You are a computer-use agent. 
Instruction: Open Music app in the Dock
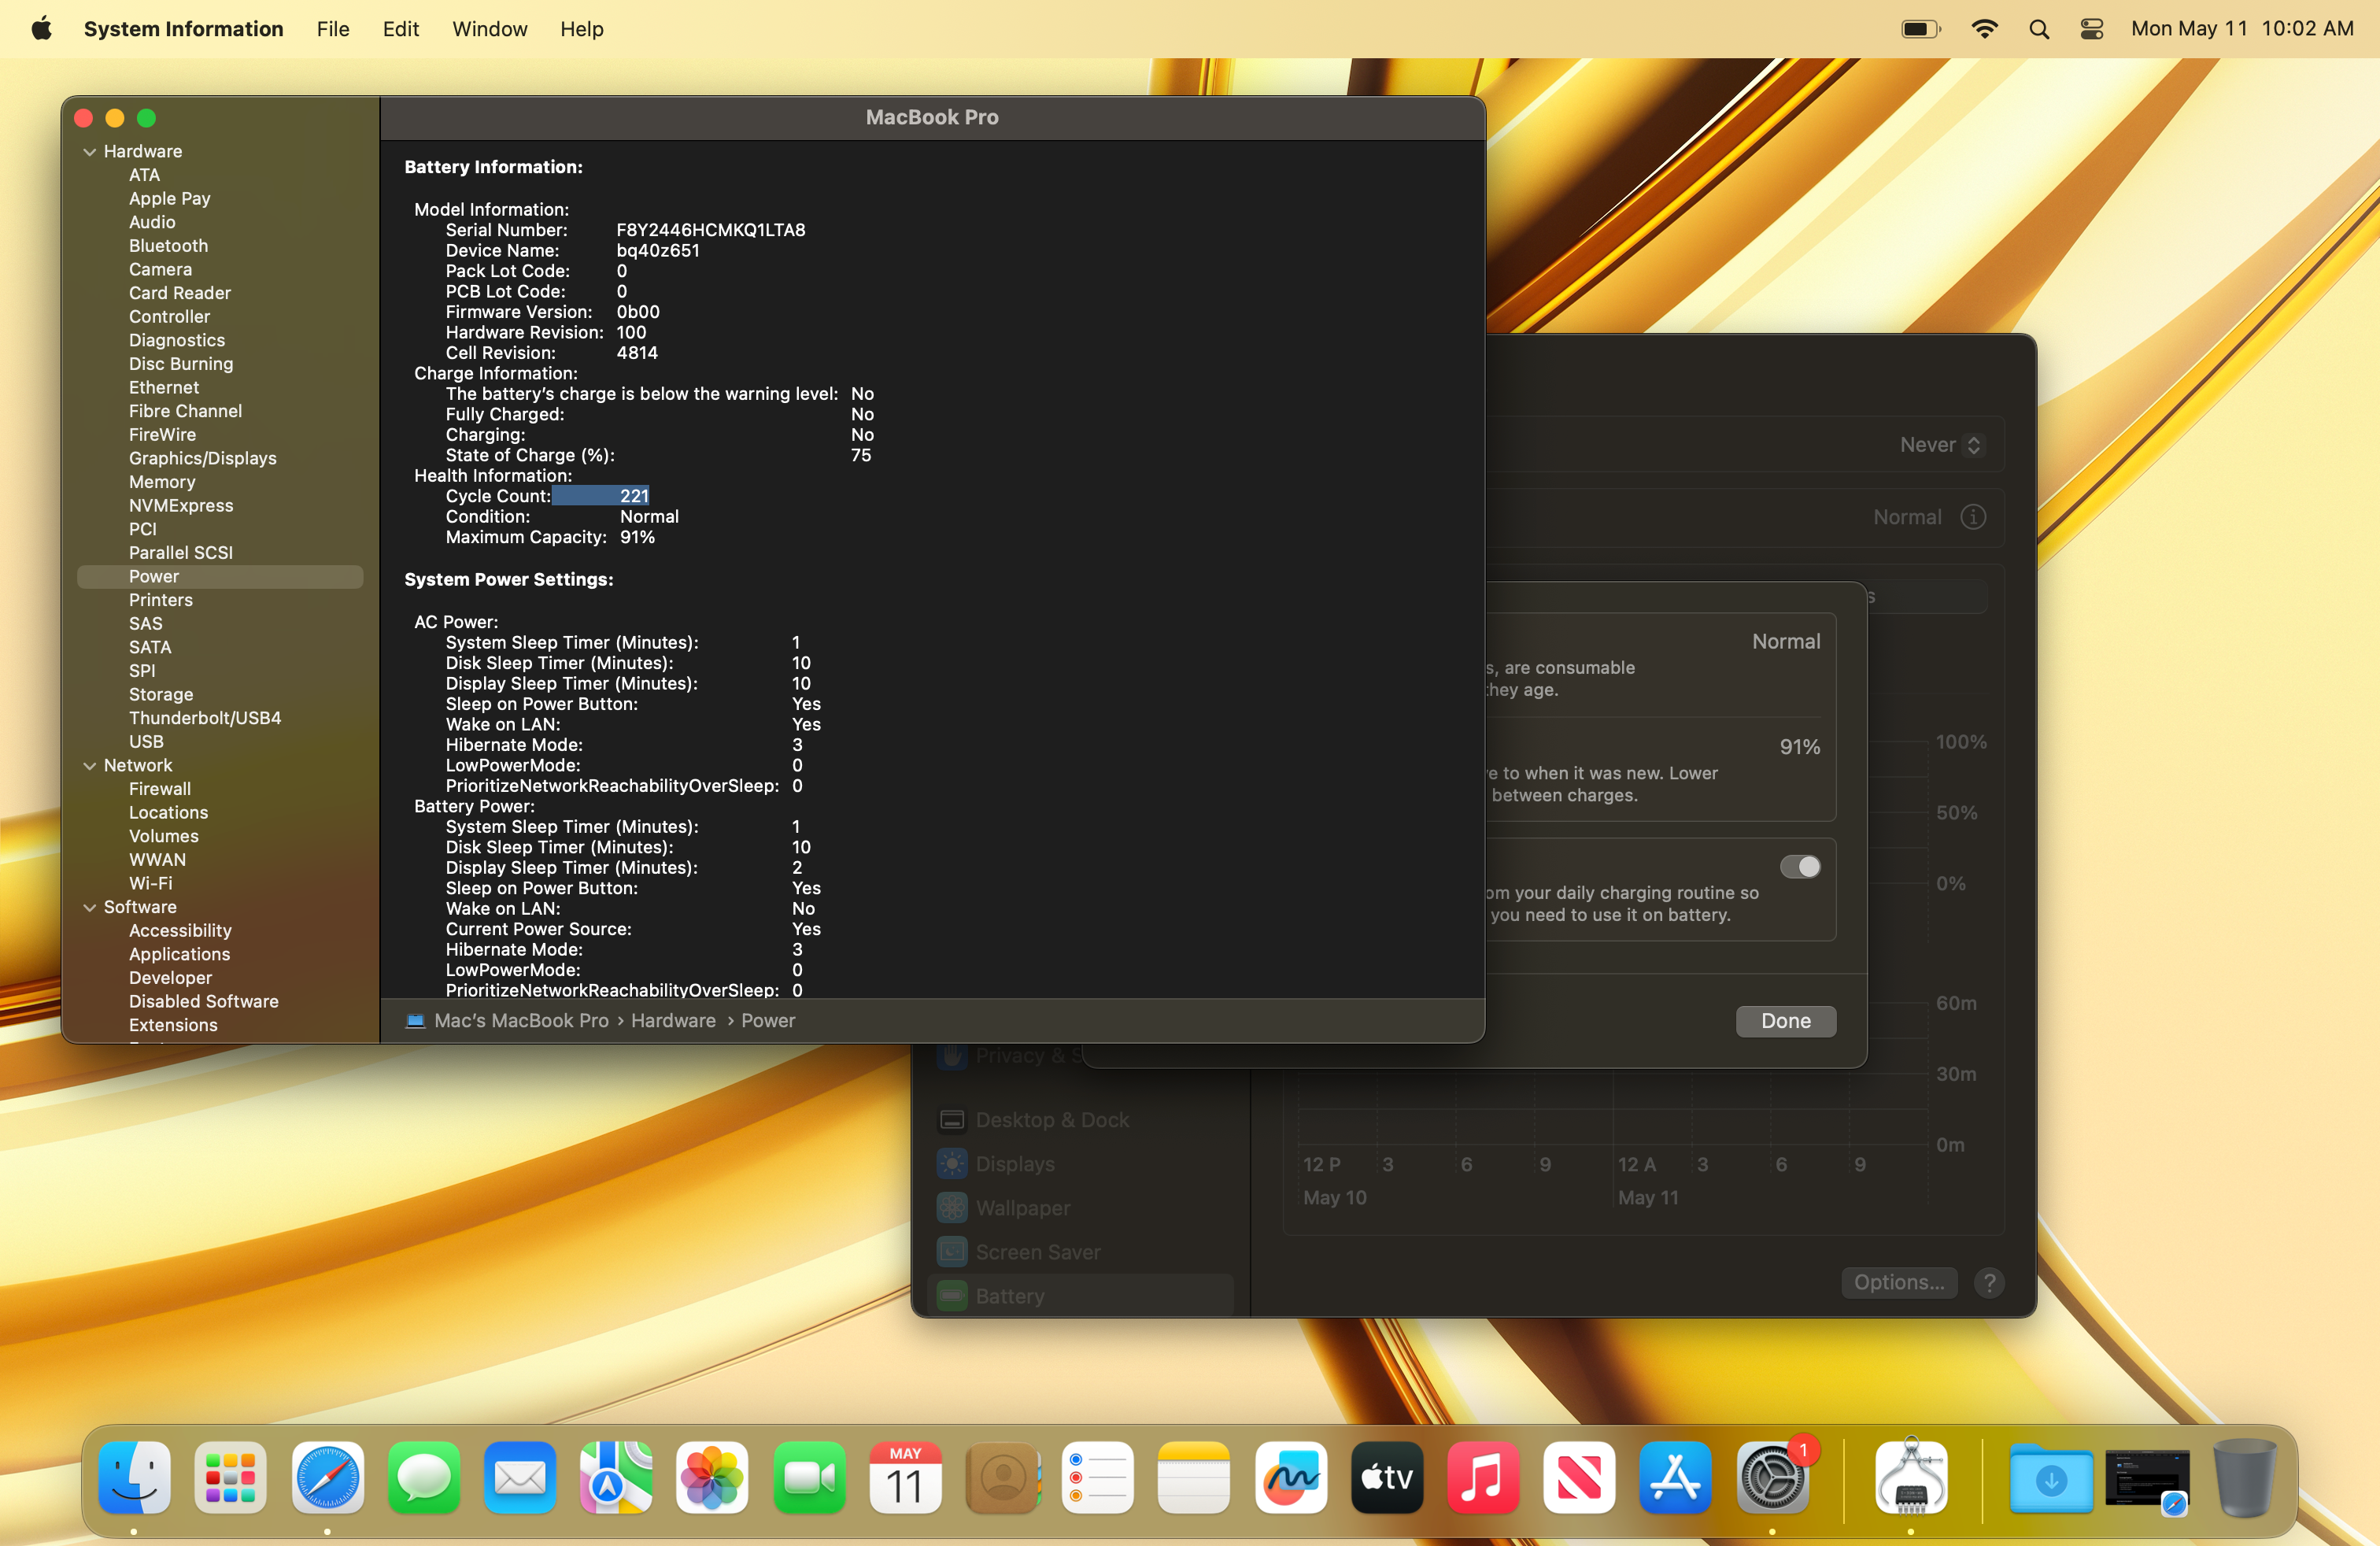point(1483,1477)
